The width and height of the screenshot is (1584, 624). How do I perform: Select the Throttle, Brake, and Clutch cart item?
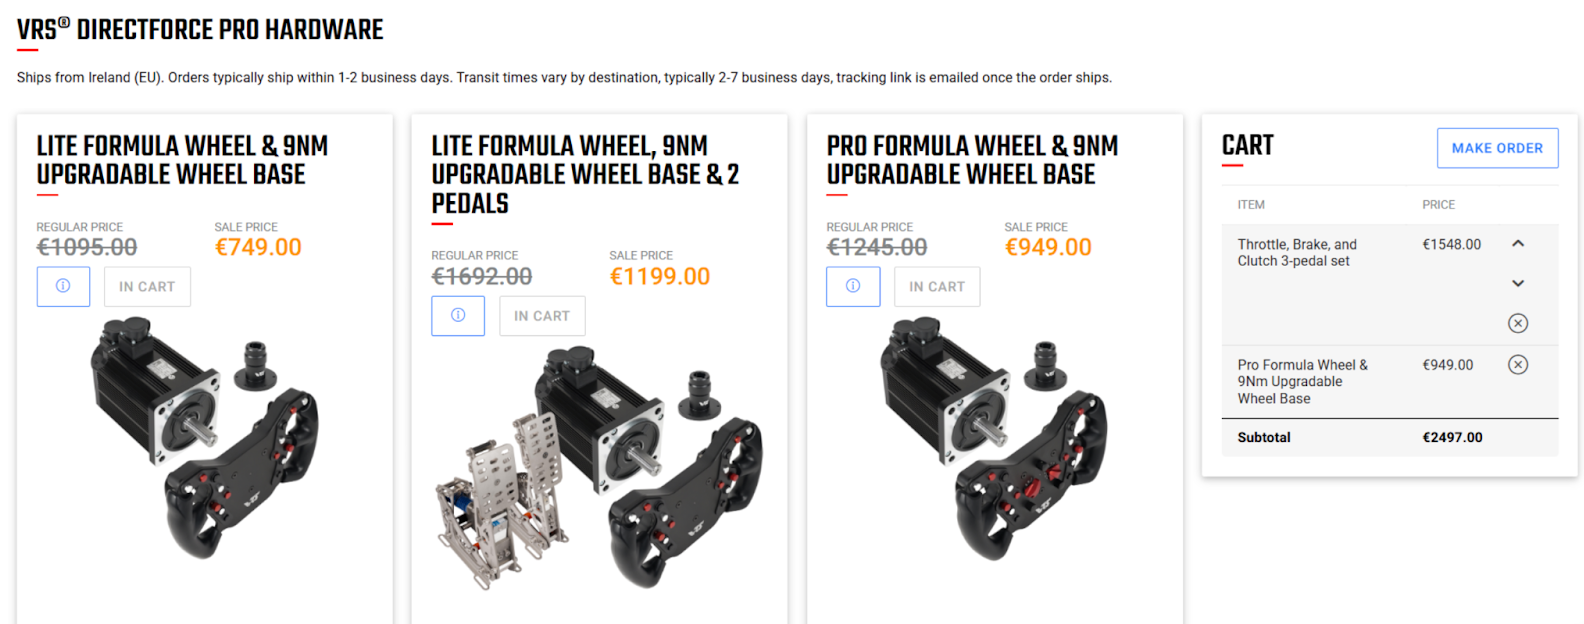point(1297,252)
